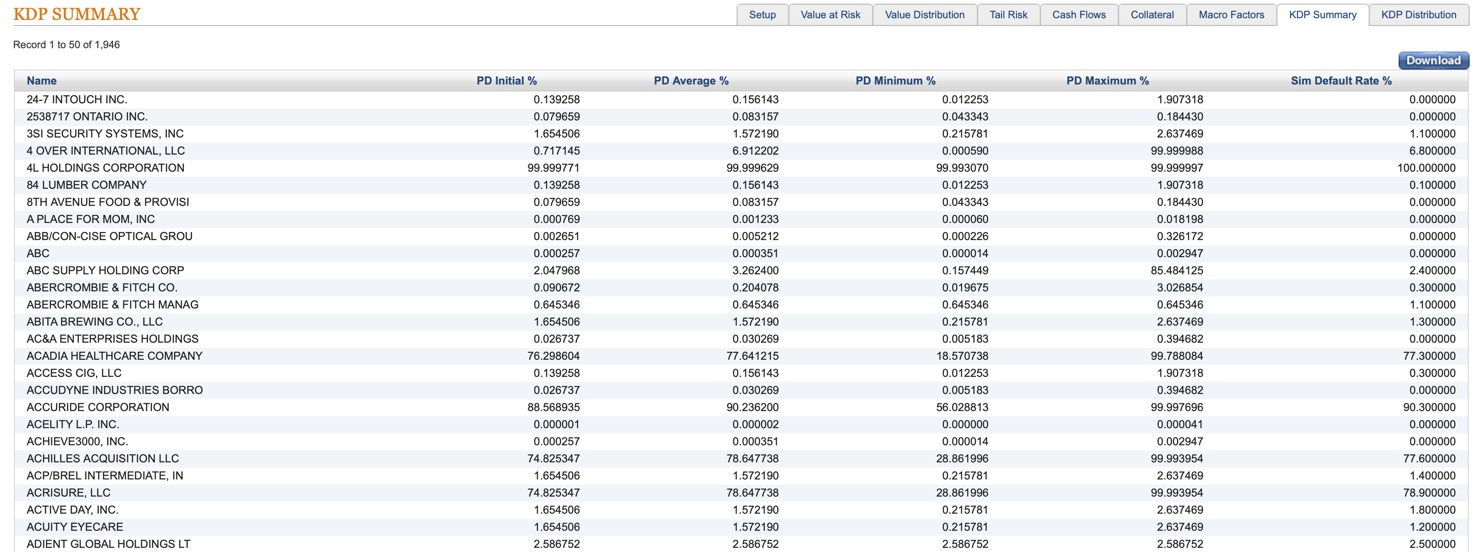Click the Download button

(1433, 60)
